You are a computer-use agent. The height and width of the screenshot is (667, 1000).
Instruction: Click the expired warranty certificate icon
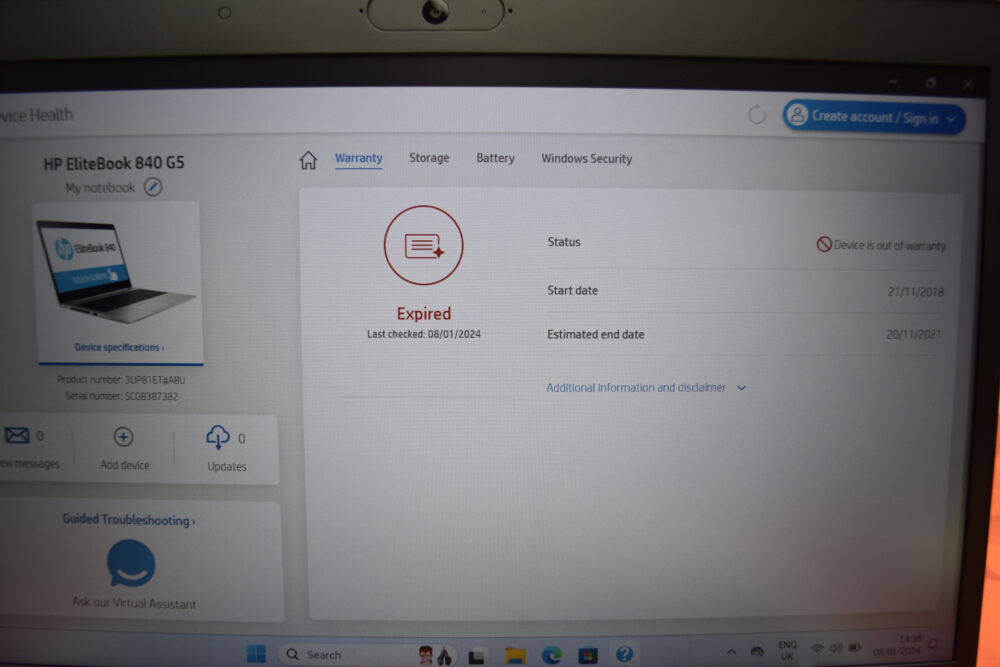click(423, 246)
